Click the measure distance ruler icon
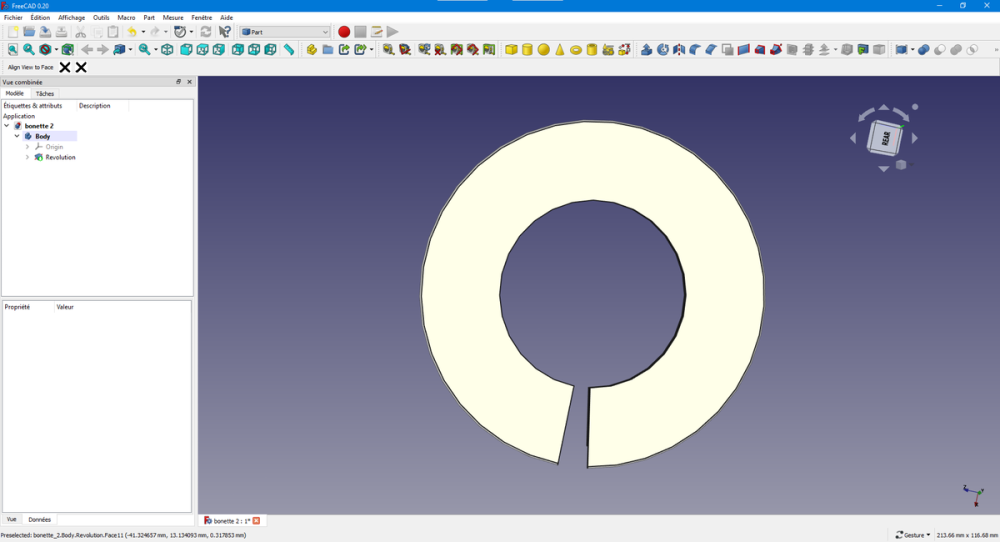Screen dimensions: 1000x542 tap(289, 49)
